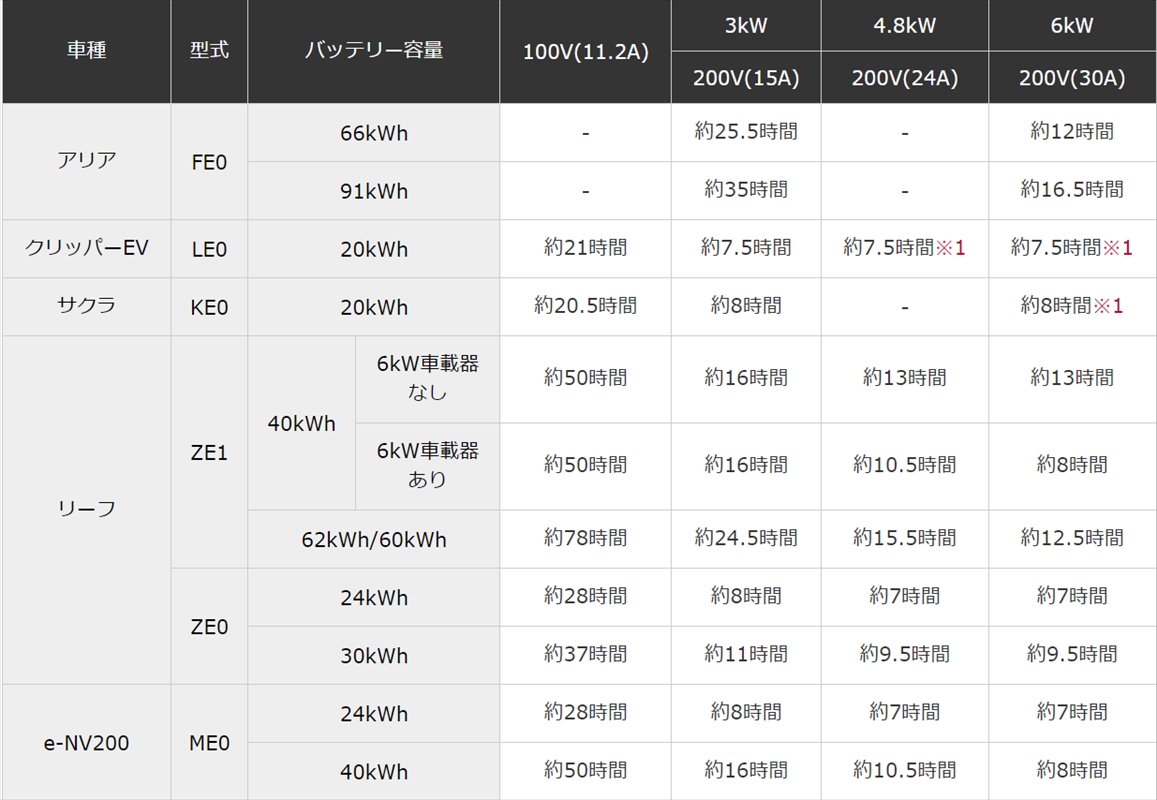Select the クリッパーEV row label
The height and width of the screenshot is (800, 1157).
(x=86, y=248)
